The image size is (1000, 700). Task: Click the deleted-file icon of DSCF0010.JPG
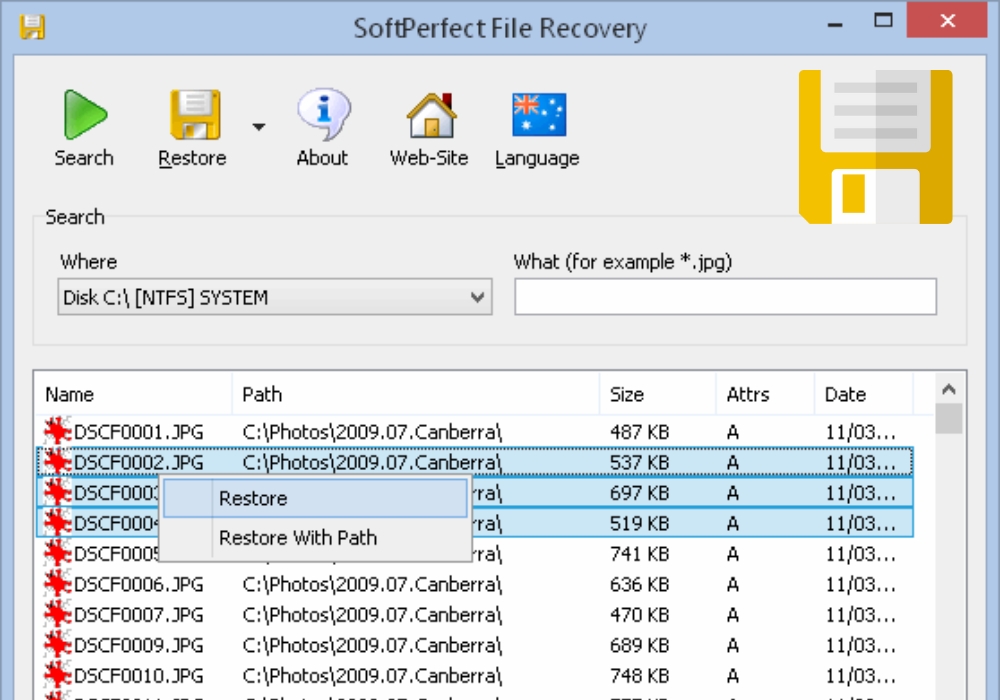pos(57,674)
